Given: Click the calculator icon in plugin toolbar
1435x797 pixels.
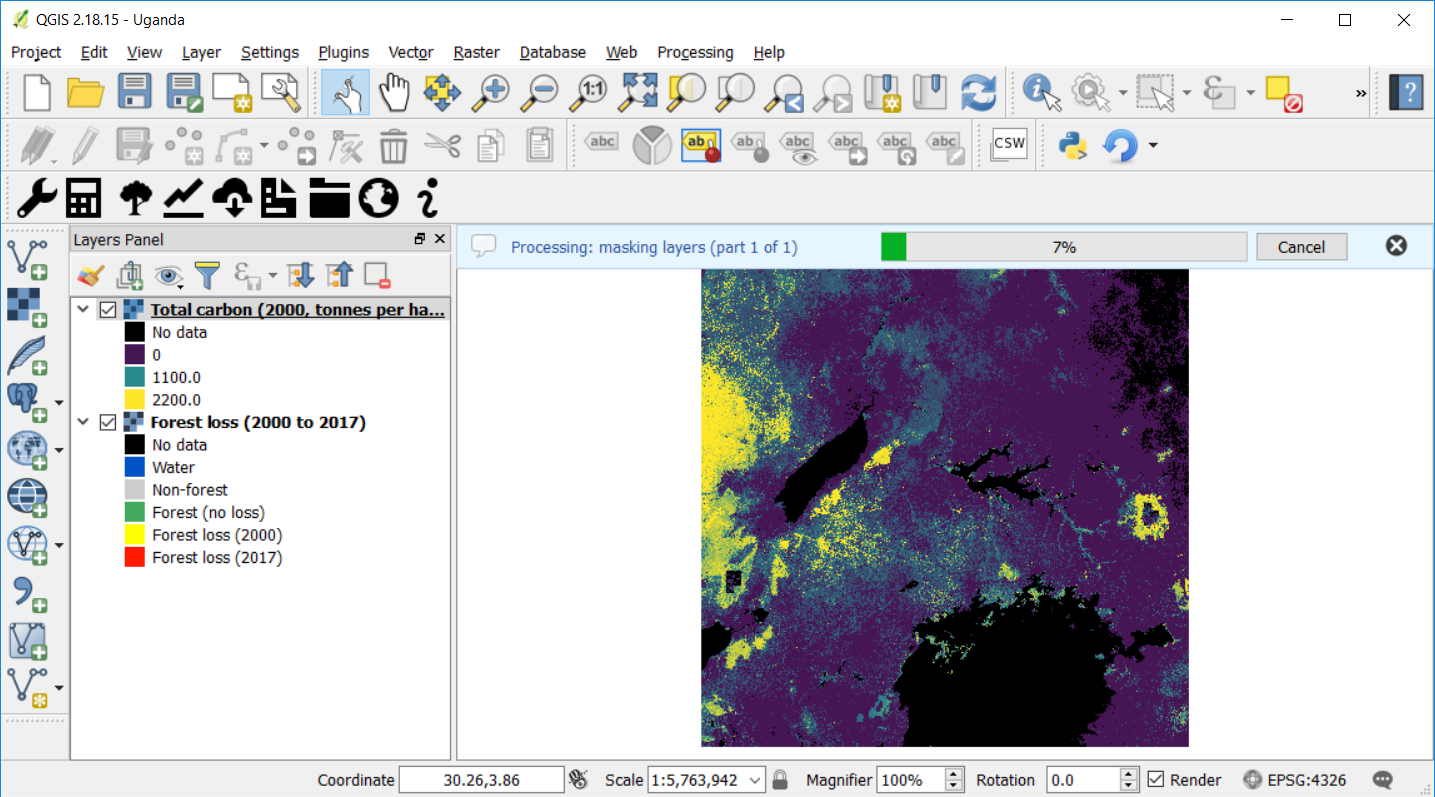Looking at the screenshot, I should pyautogui.click(x=83, y=198).
